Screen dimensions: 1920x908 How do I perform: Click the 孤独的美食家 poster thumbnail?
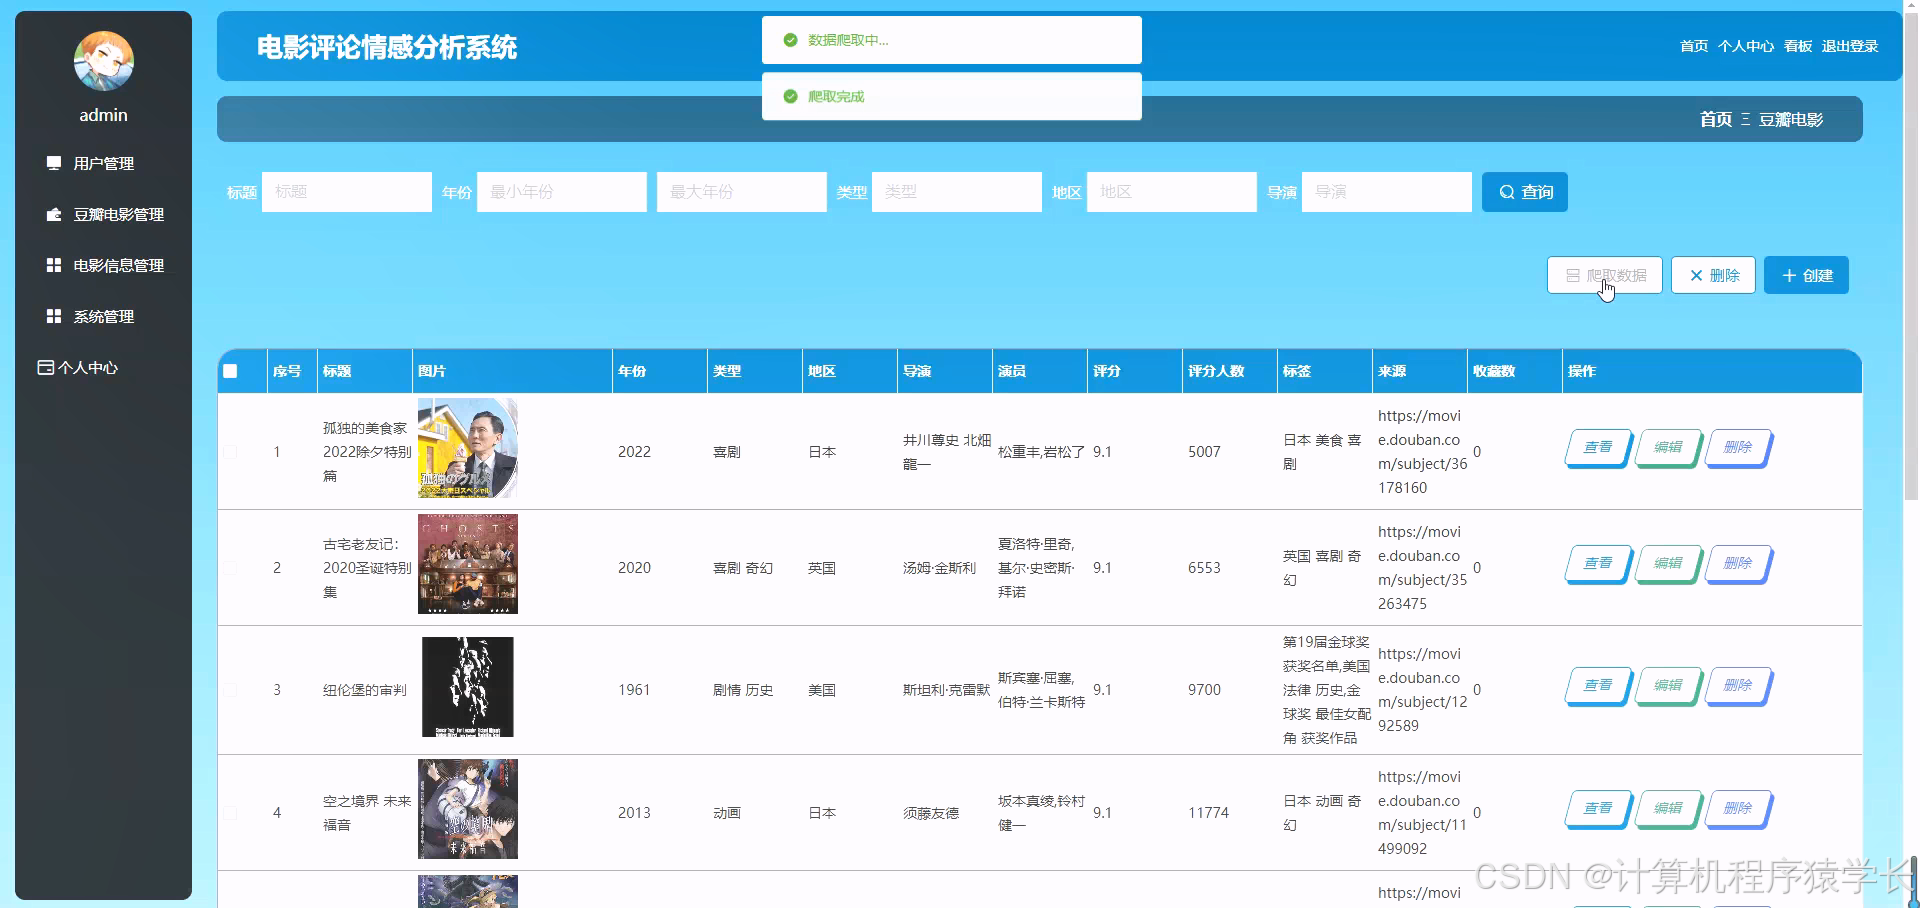(x=468, y=448)
